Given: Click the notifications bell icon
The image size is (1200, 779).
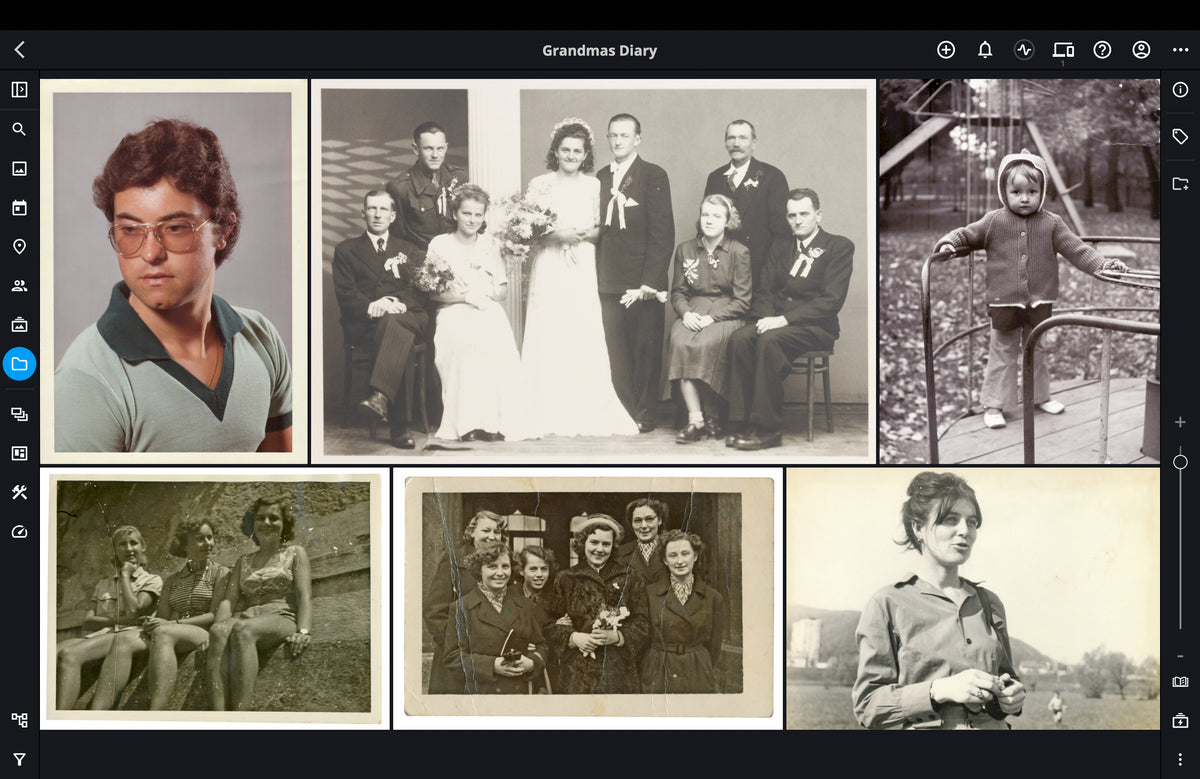Looking at the screenshot, I should tap(985, 50).
